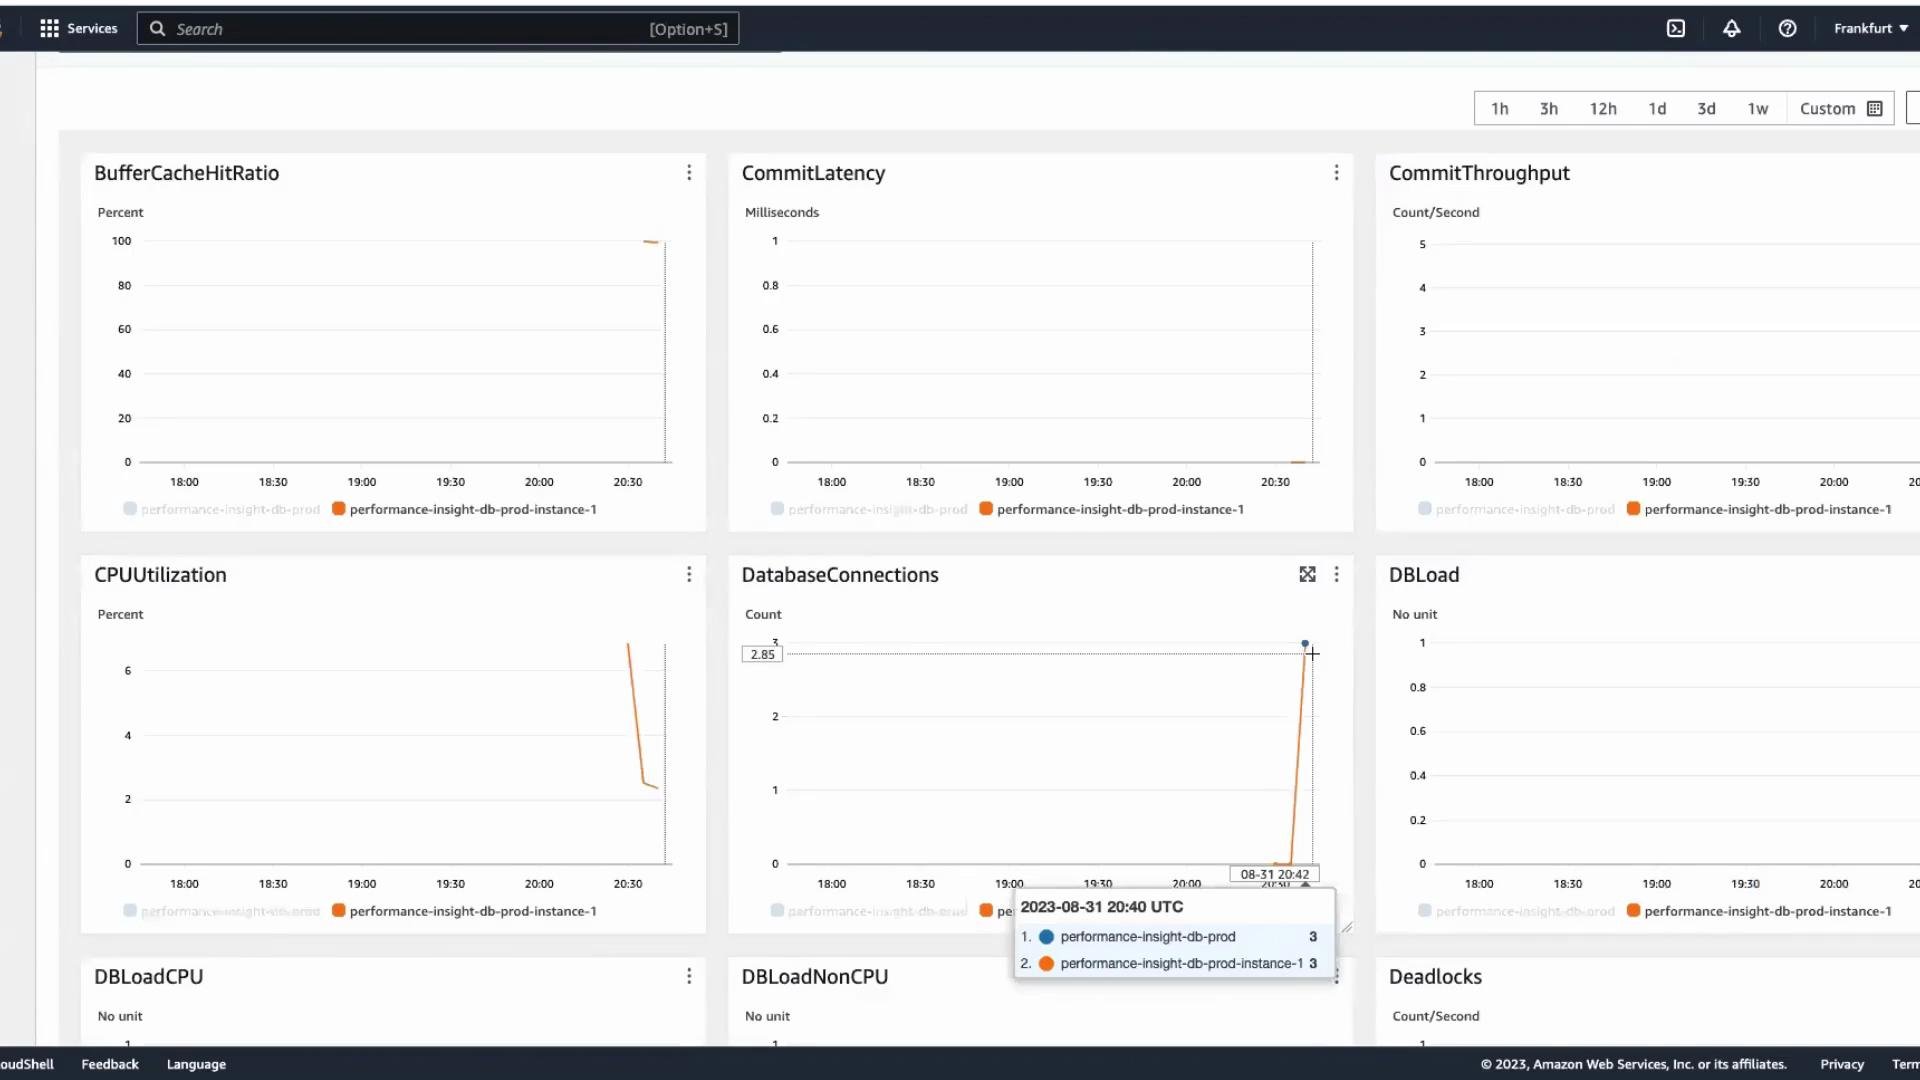1920x1080 pixels.
Task: Expand the Frankfurt region dropdown
Action: 1870,28
